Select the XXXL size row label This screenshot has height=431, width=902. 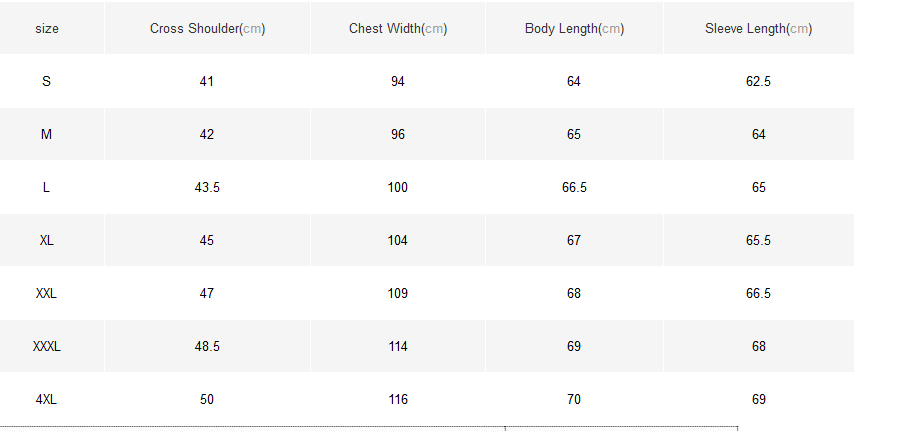pyautogui.click(x=47, y=347)
